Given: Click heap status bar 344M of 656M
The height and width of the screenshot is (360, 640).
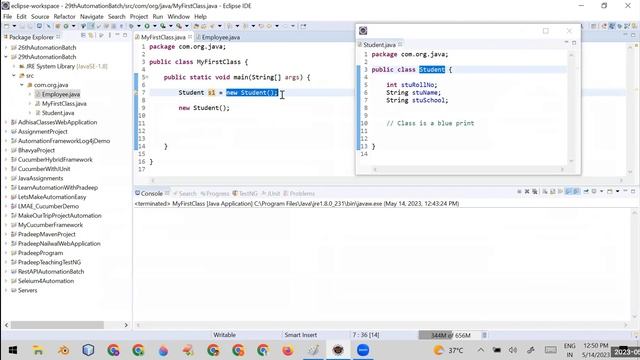Looking at the screenshot, I should click(450, 335).
